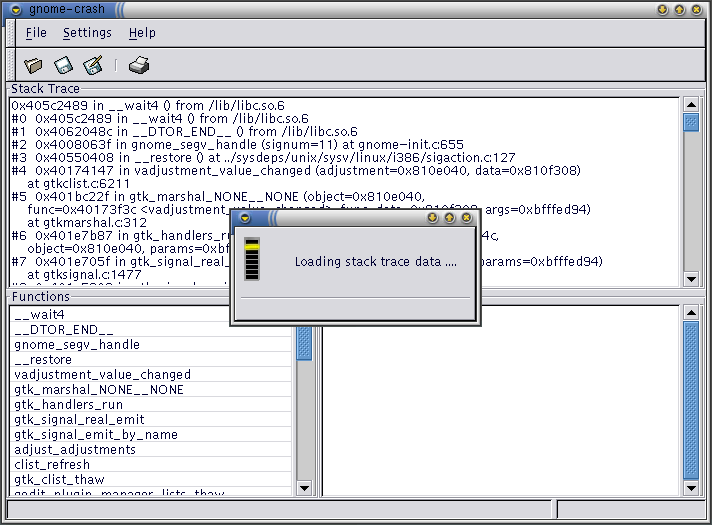Click the 'at gtkmarshal.c:312' line
This screenshot has height=525, width=712.
(x=87, y=223)
